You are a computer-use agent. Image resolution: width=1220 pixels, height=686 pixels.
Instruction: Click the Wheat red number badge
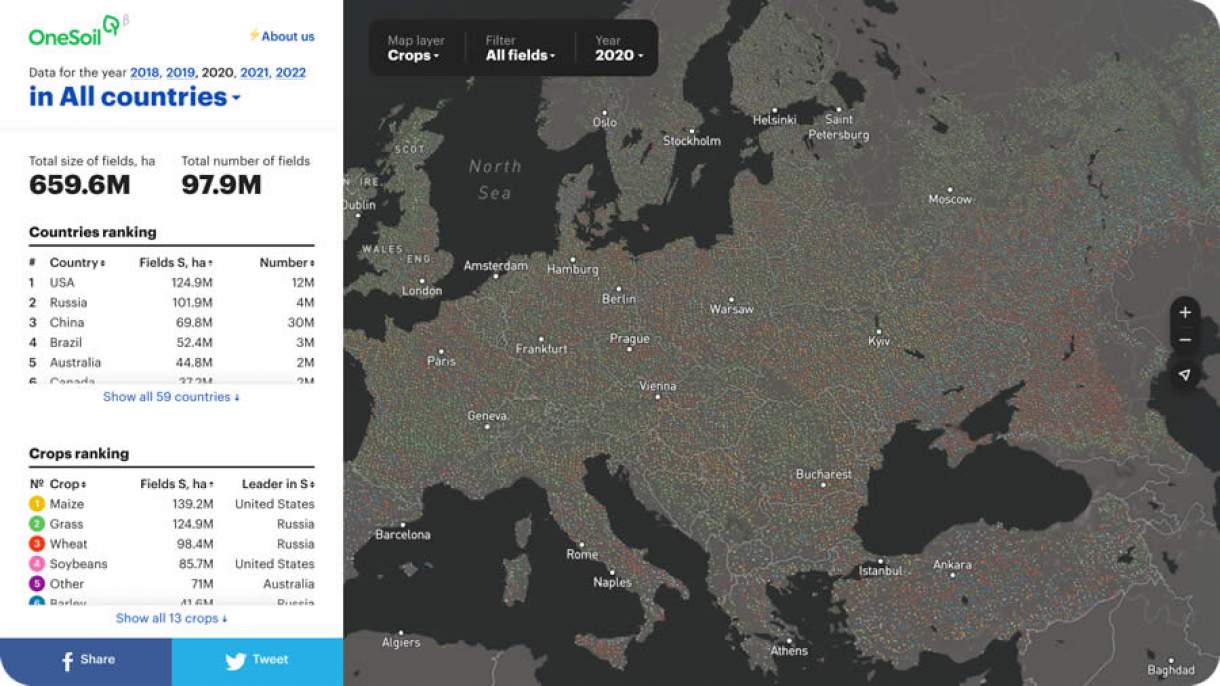pyautogui.click(x=37, y=544)
